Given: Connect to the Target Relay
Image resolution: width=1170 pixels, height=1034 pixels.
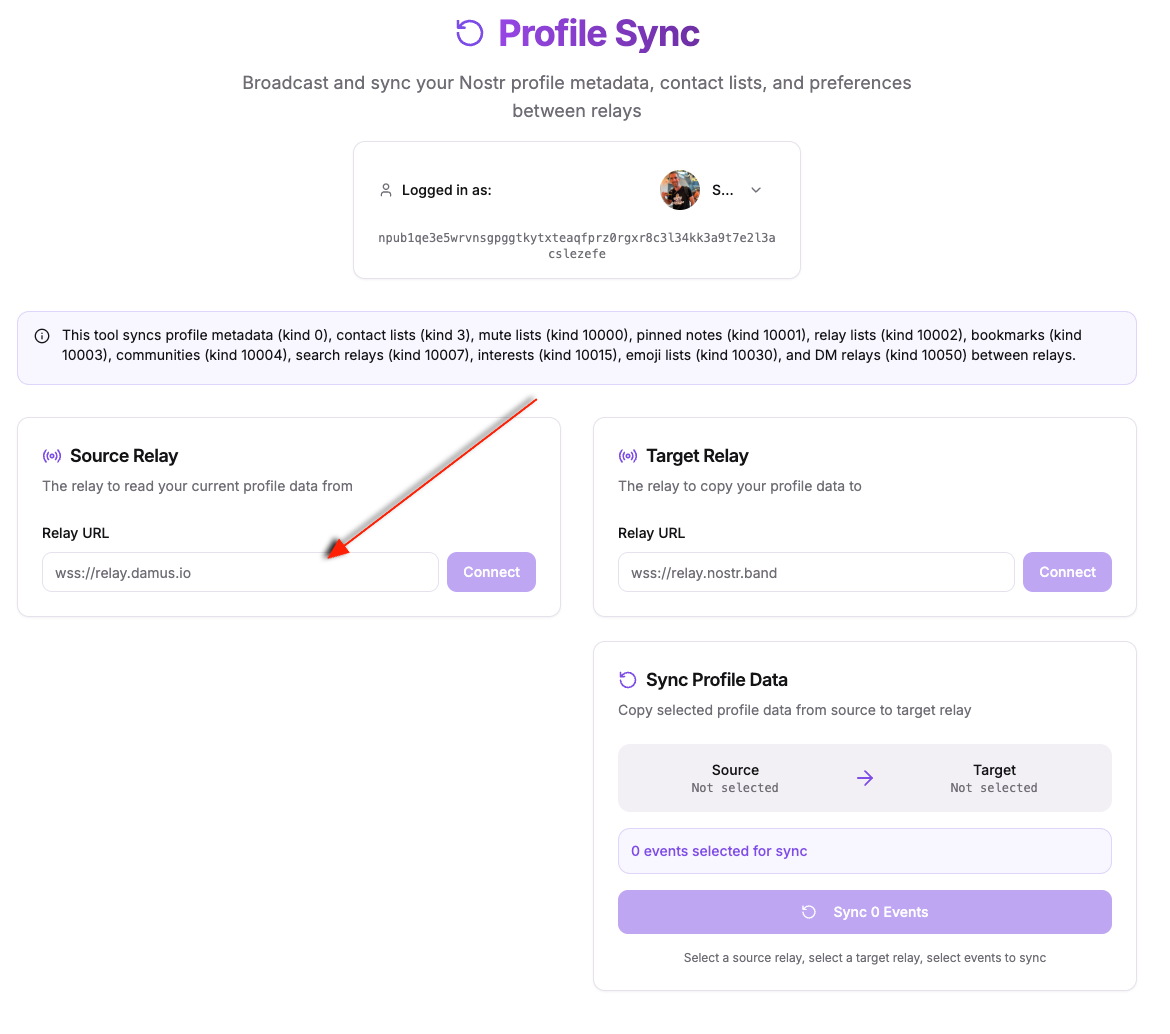Looking at the screenshot, I should 1067,572.
